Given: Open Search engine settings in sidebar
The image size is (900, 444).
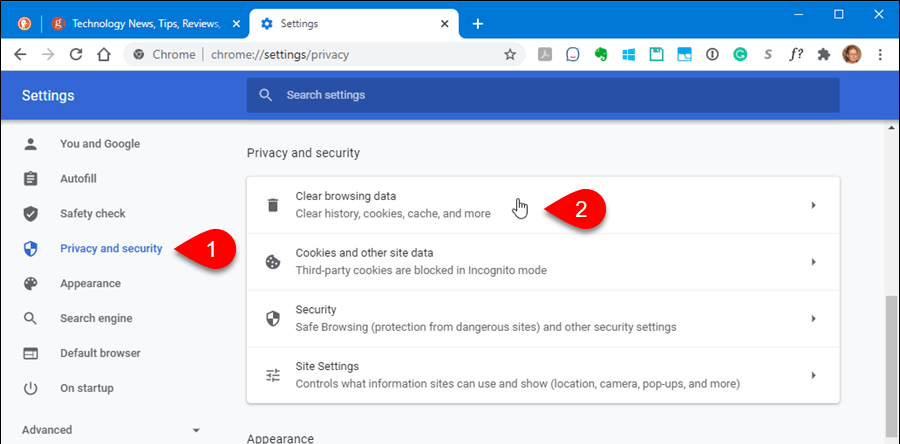Looking at the screenshot, I should 96,318.
